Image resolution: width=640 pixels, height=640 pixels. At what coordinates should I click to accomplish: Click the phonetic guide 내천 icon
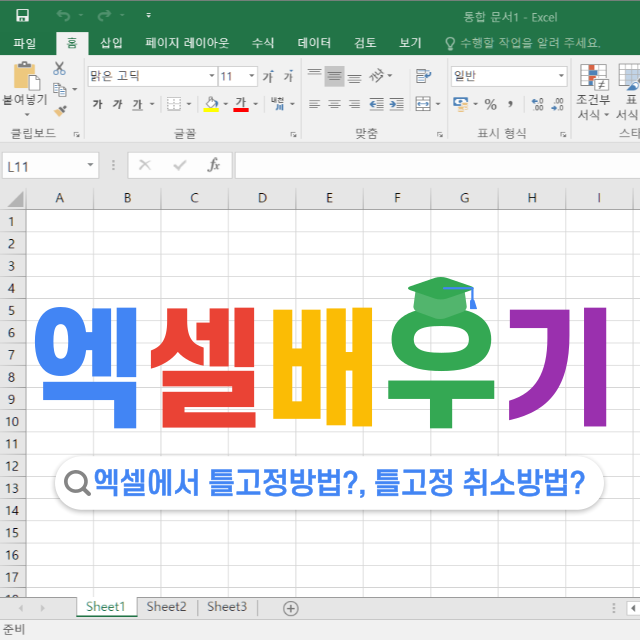tap(278, 104)
